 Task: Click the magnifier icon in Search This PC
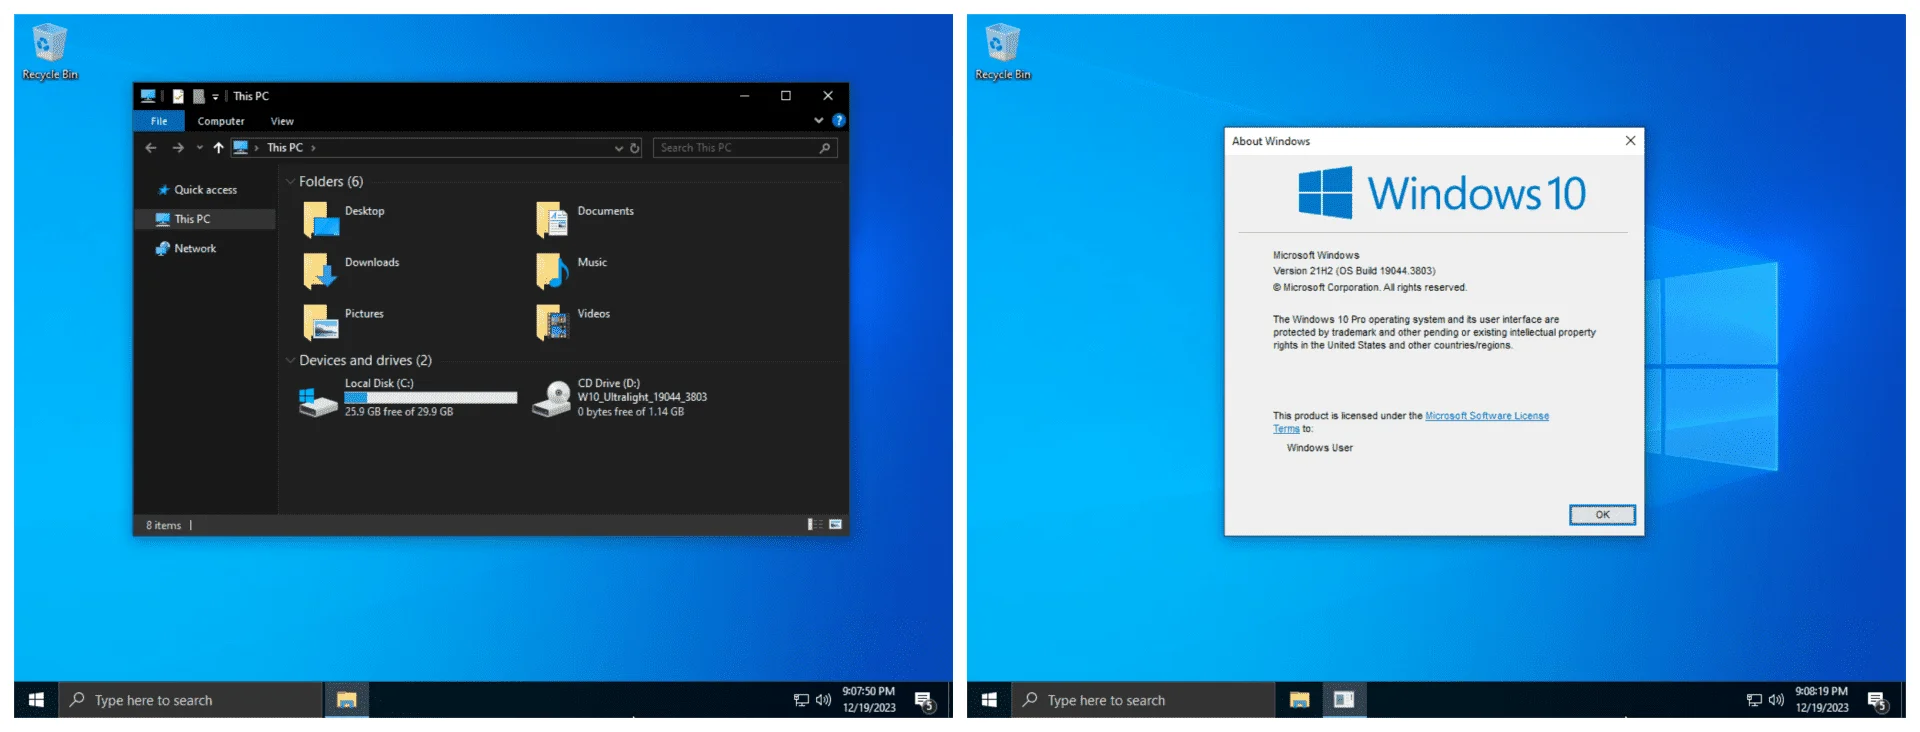[825, 148]
